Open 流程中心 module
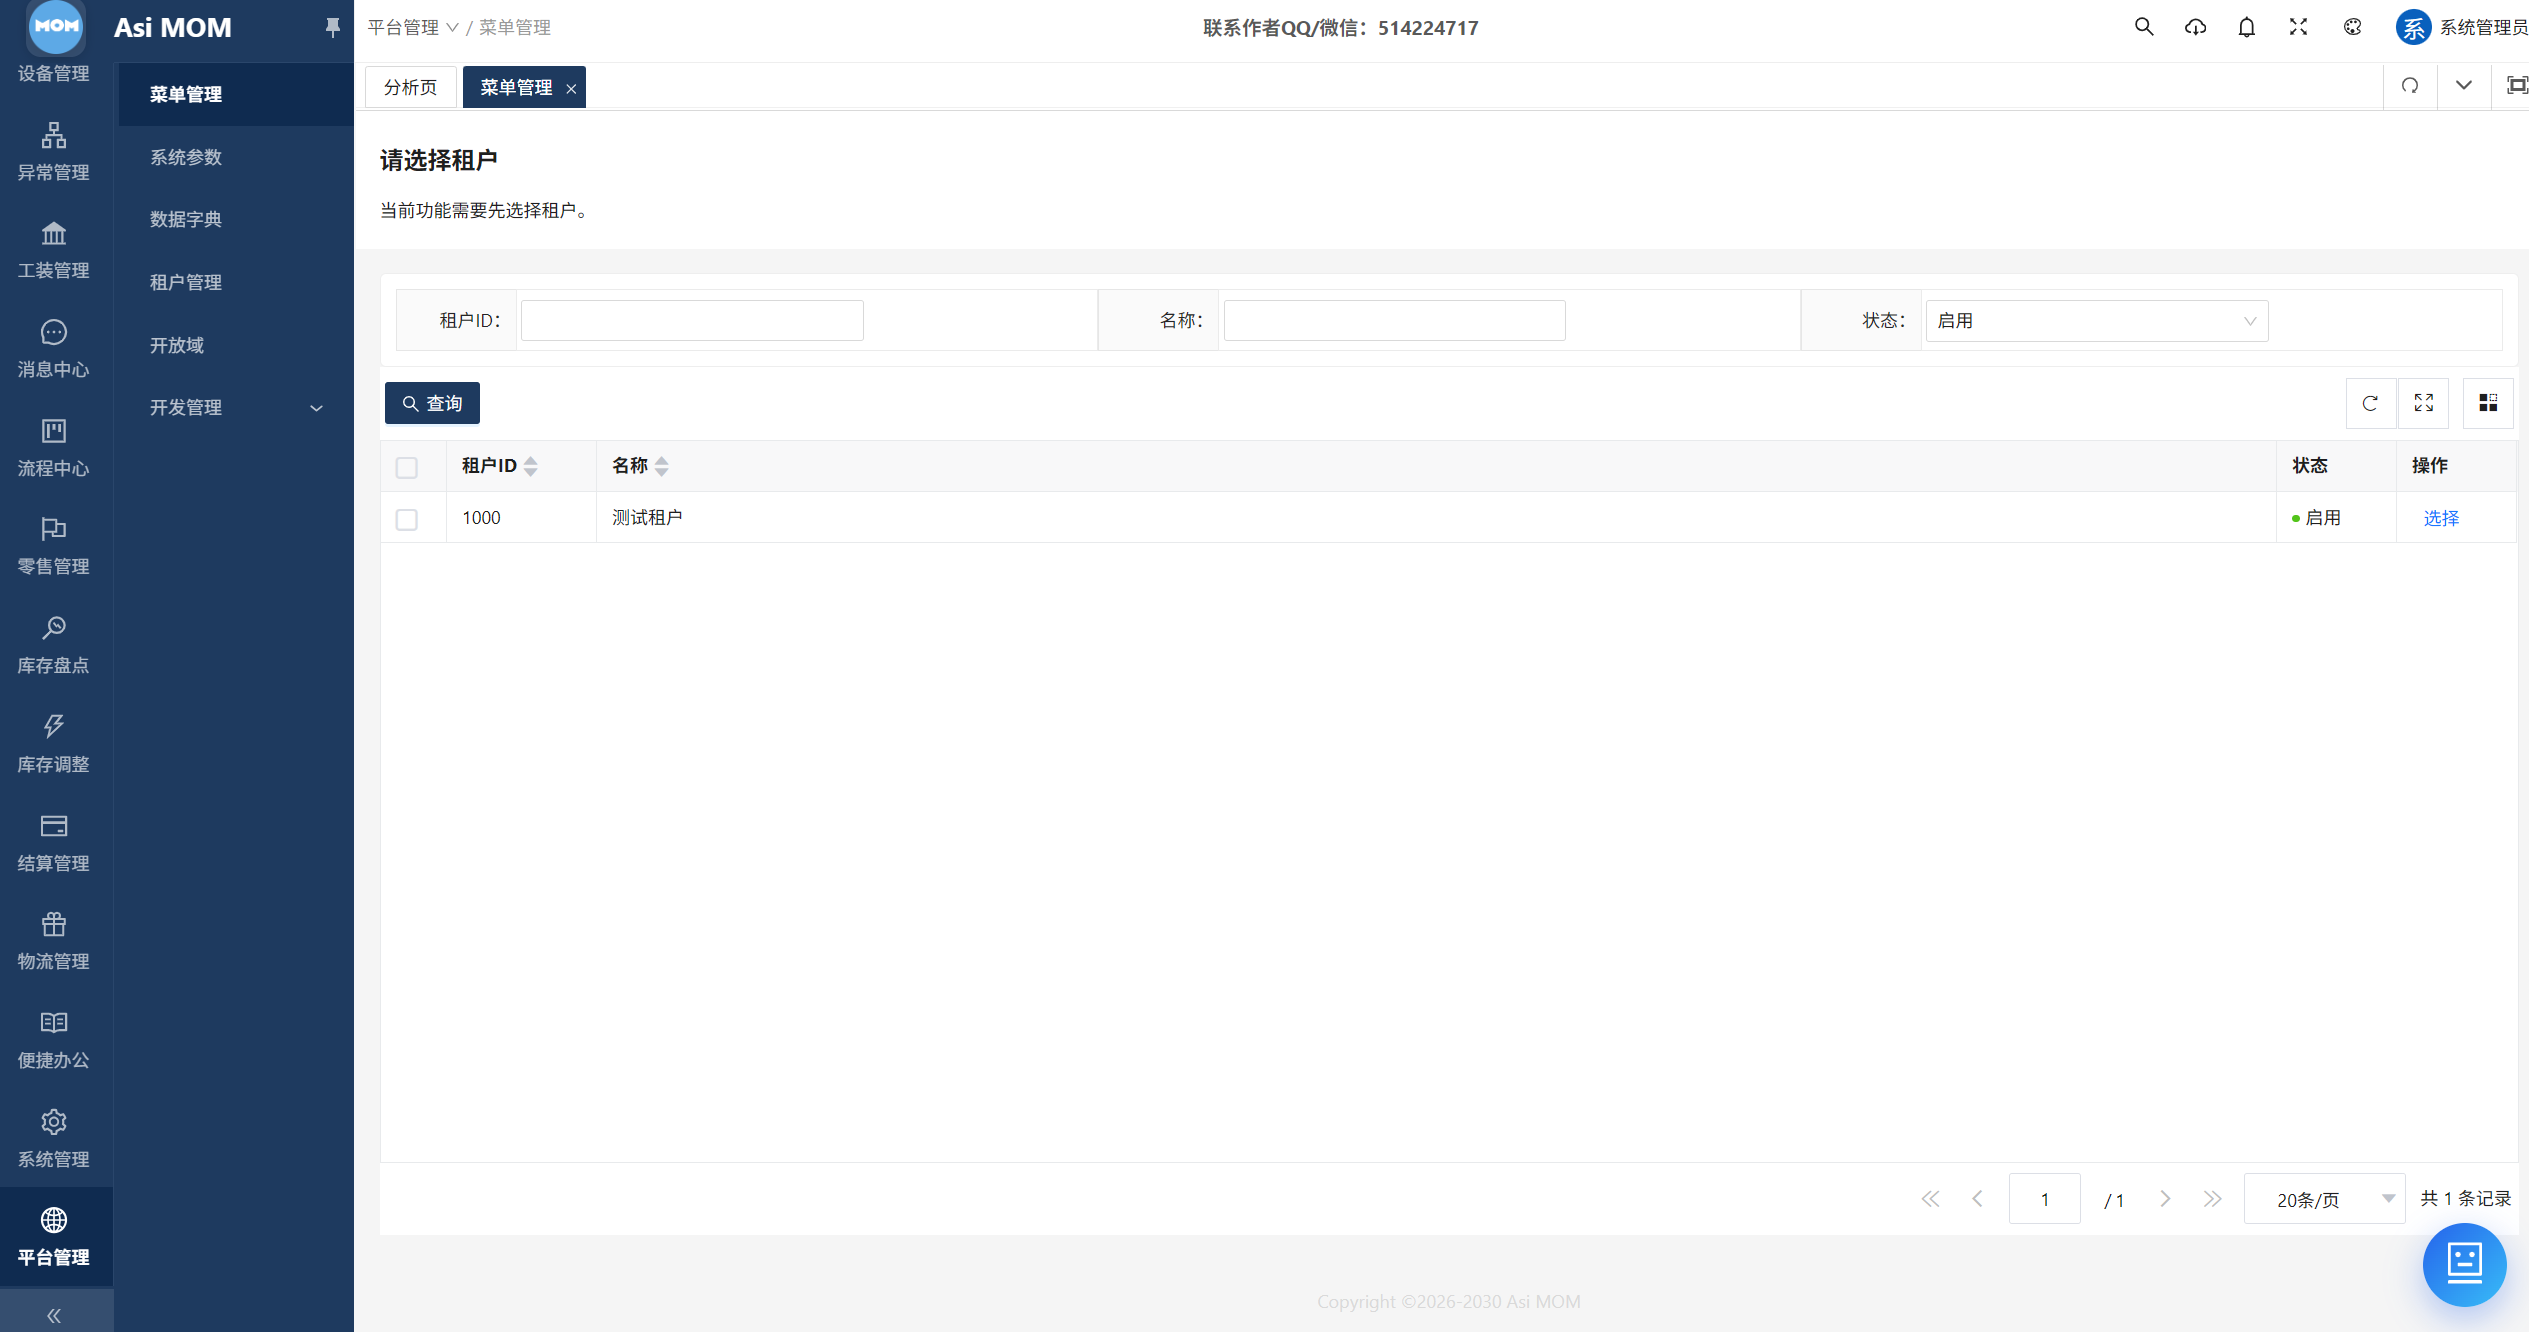The image size is (2529, 1332). (54, 448)
